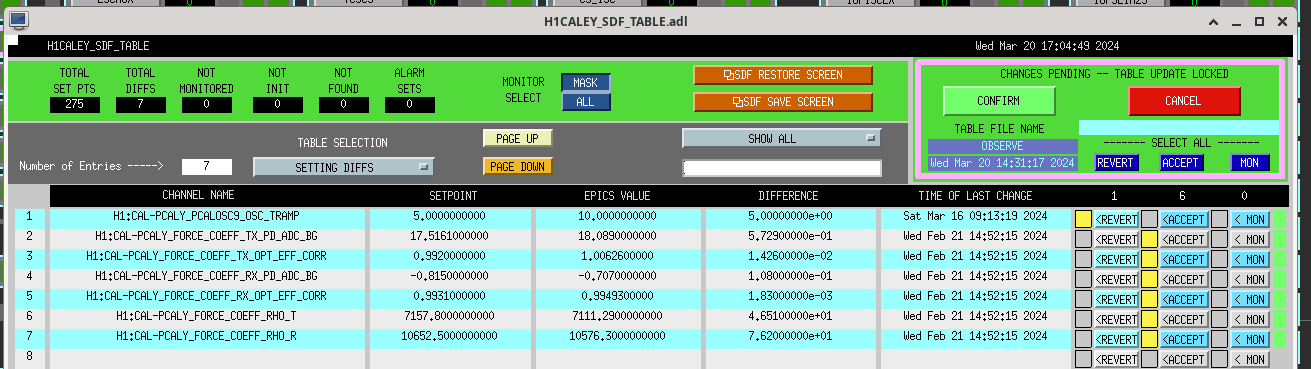Select channel H1:CAL-PCALY_FORCE_COEFF_RHO_T
The width and height of the screenshot is (1311, 369).
tap(206, 316)
